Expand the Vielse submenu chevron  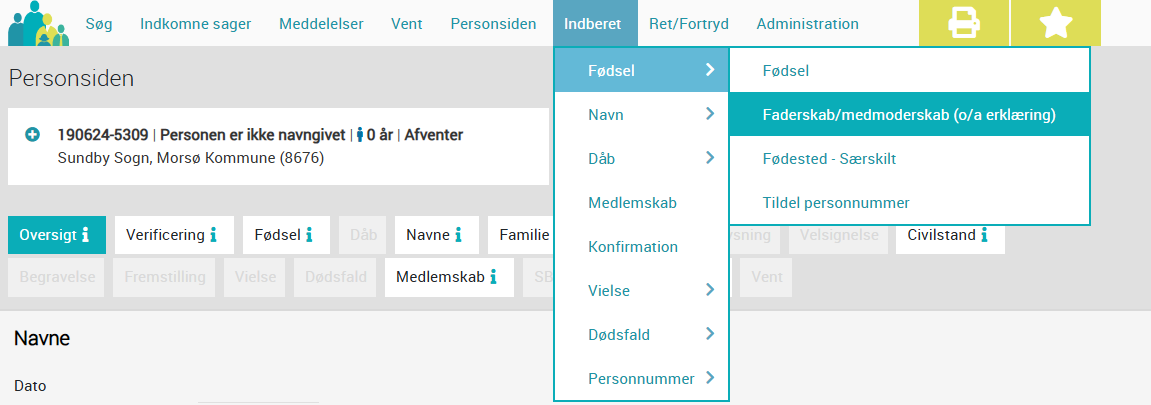pos(709,290)
